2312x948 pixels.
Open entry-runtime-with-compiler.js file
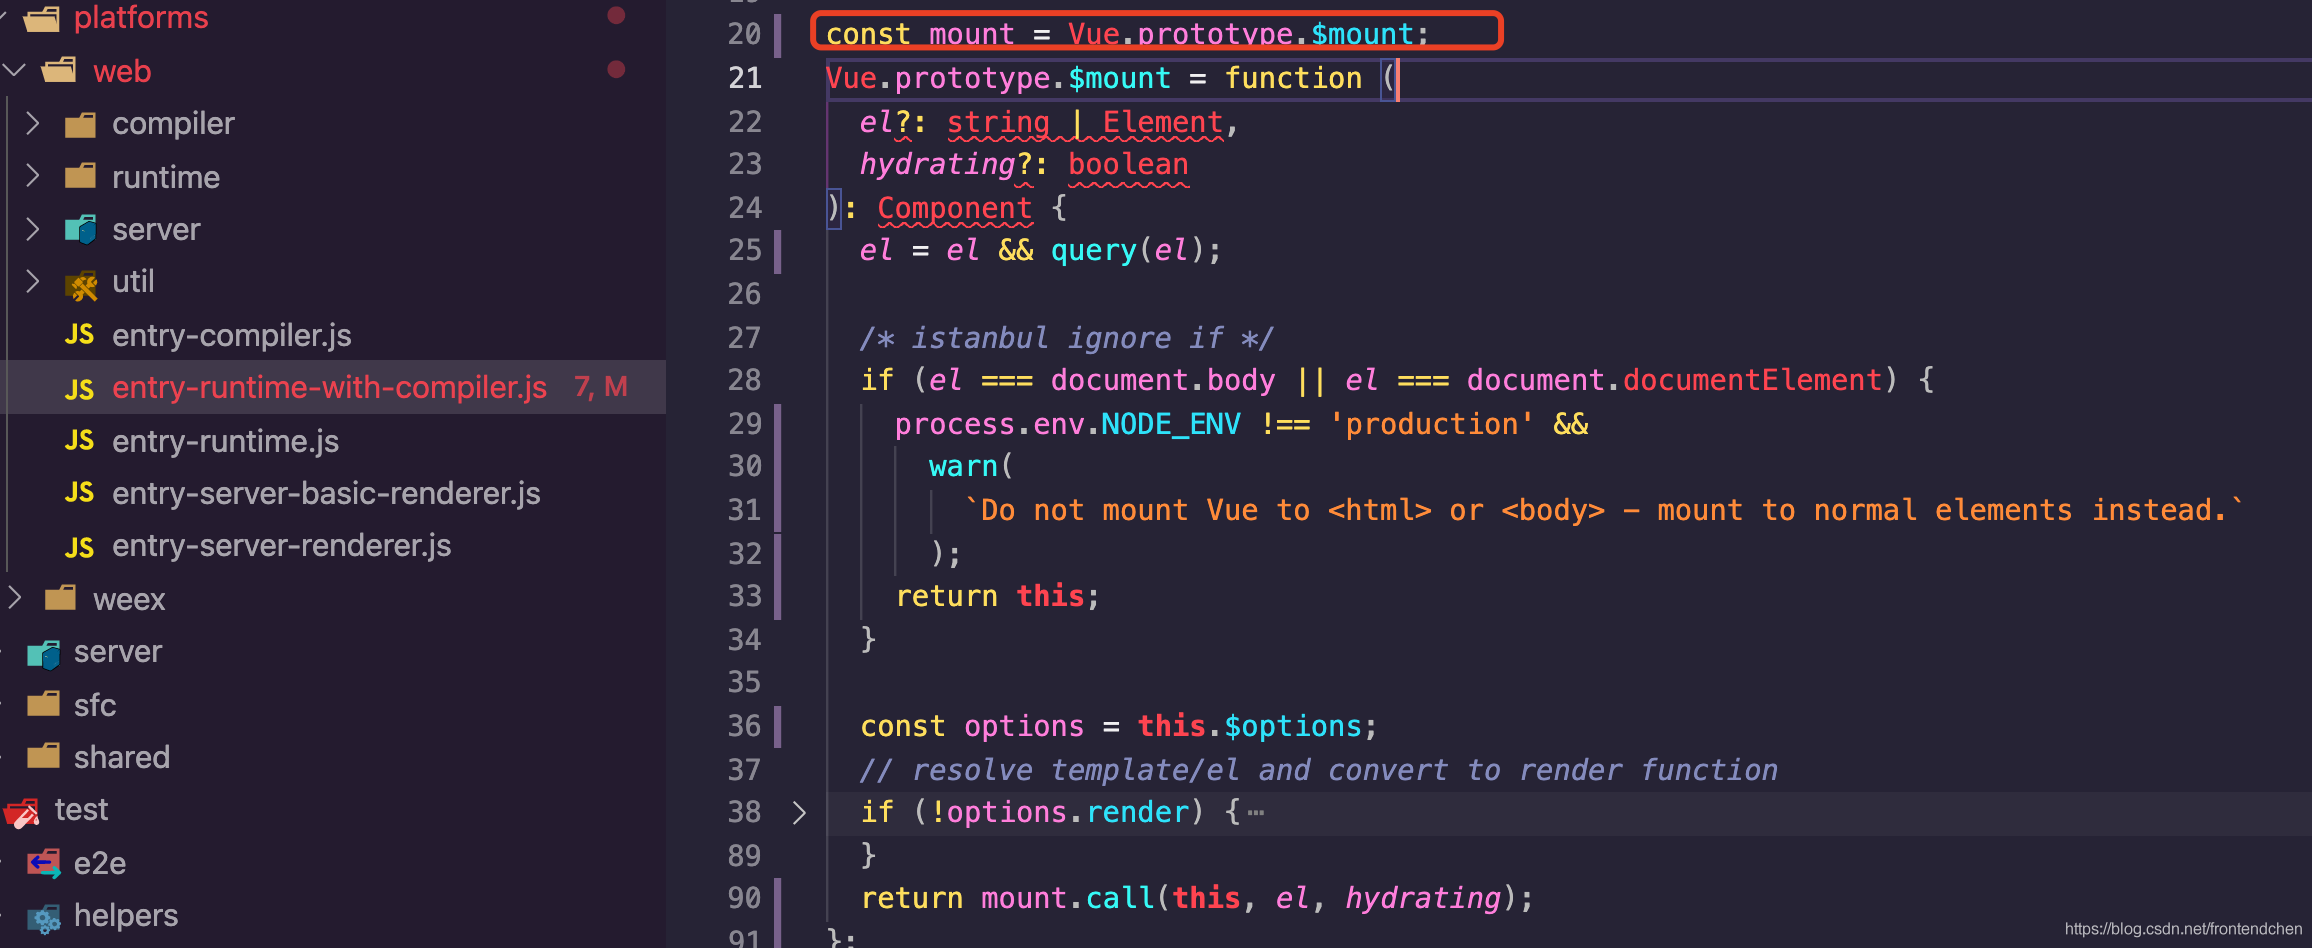(330, 387)
